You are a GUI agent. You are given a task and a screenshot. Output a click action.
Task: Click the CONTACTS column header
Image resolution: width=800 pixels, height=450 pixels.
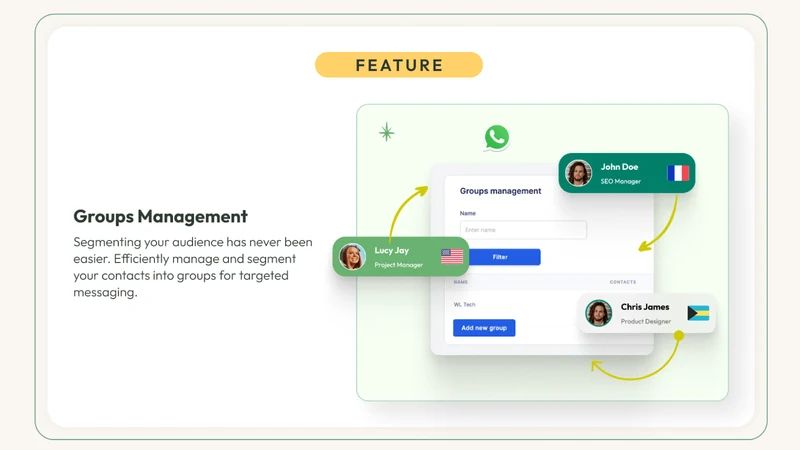pos(623,282)
